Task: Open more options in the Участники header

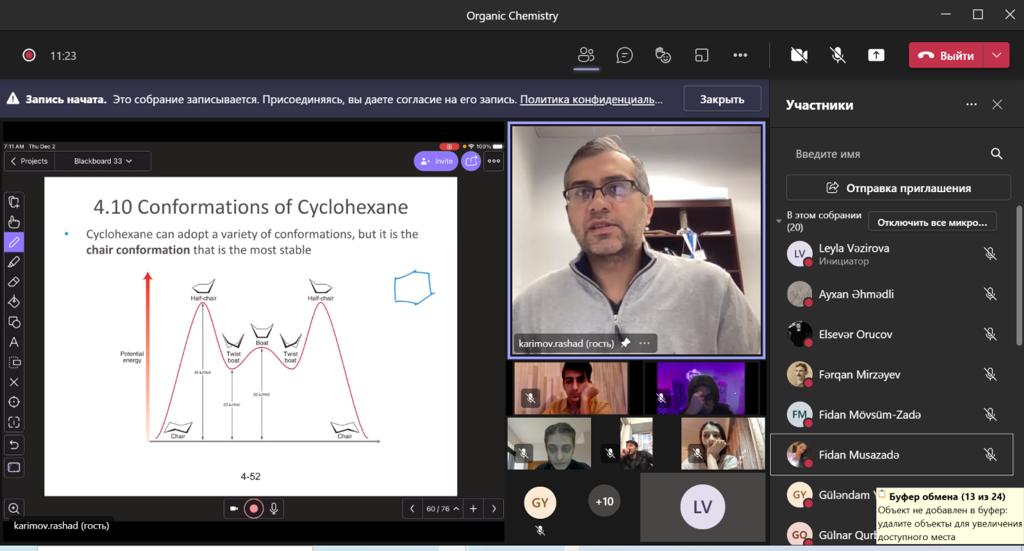Action: point(971,105)
